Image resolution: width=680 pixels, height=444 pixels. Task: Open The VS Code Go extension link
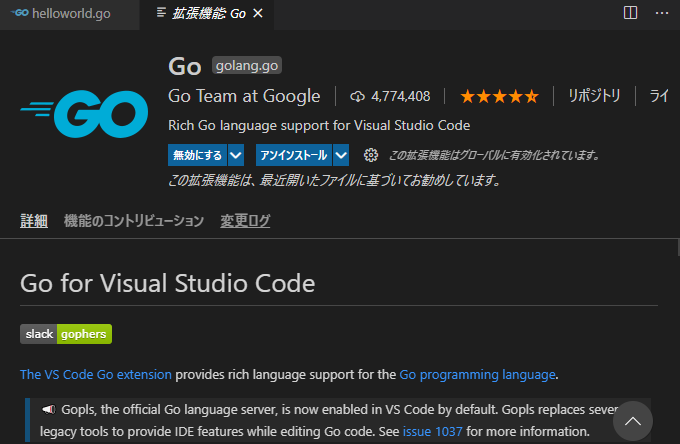(96, 375)
